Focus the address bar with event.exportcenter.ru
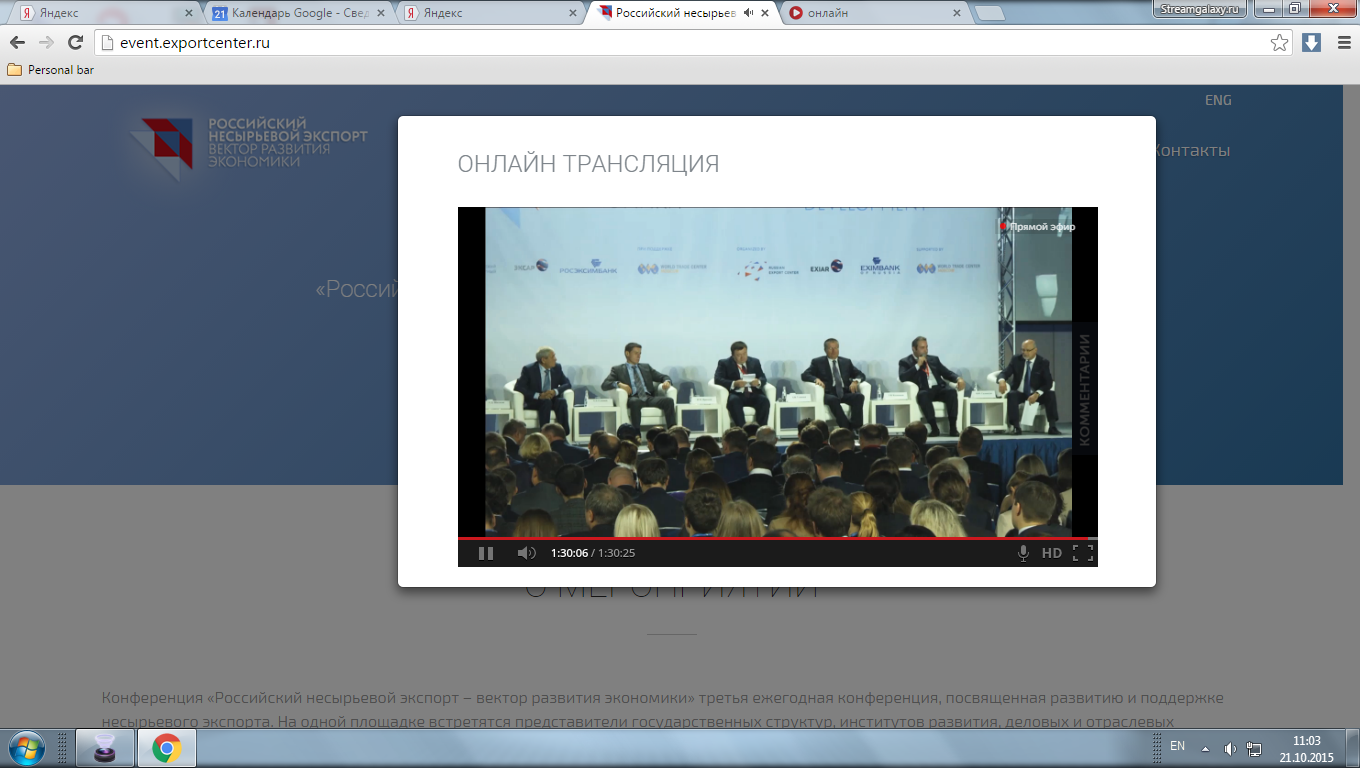1360x768 pixels. coord(694,43)
